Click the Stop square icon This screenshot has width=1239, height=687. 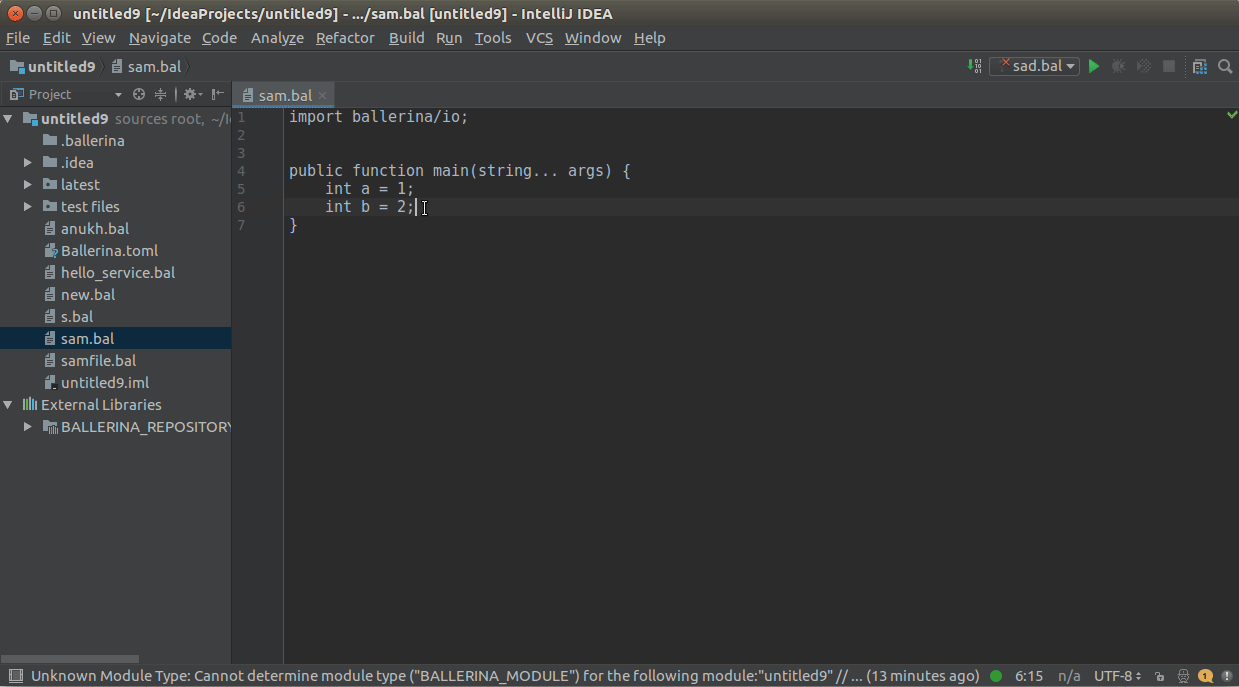[x=1168, y=66]
